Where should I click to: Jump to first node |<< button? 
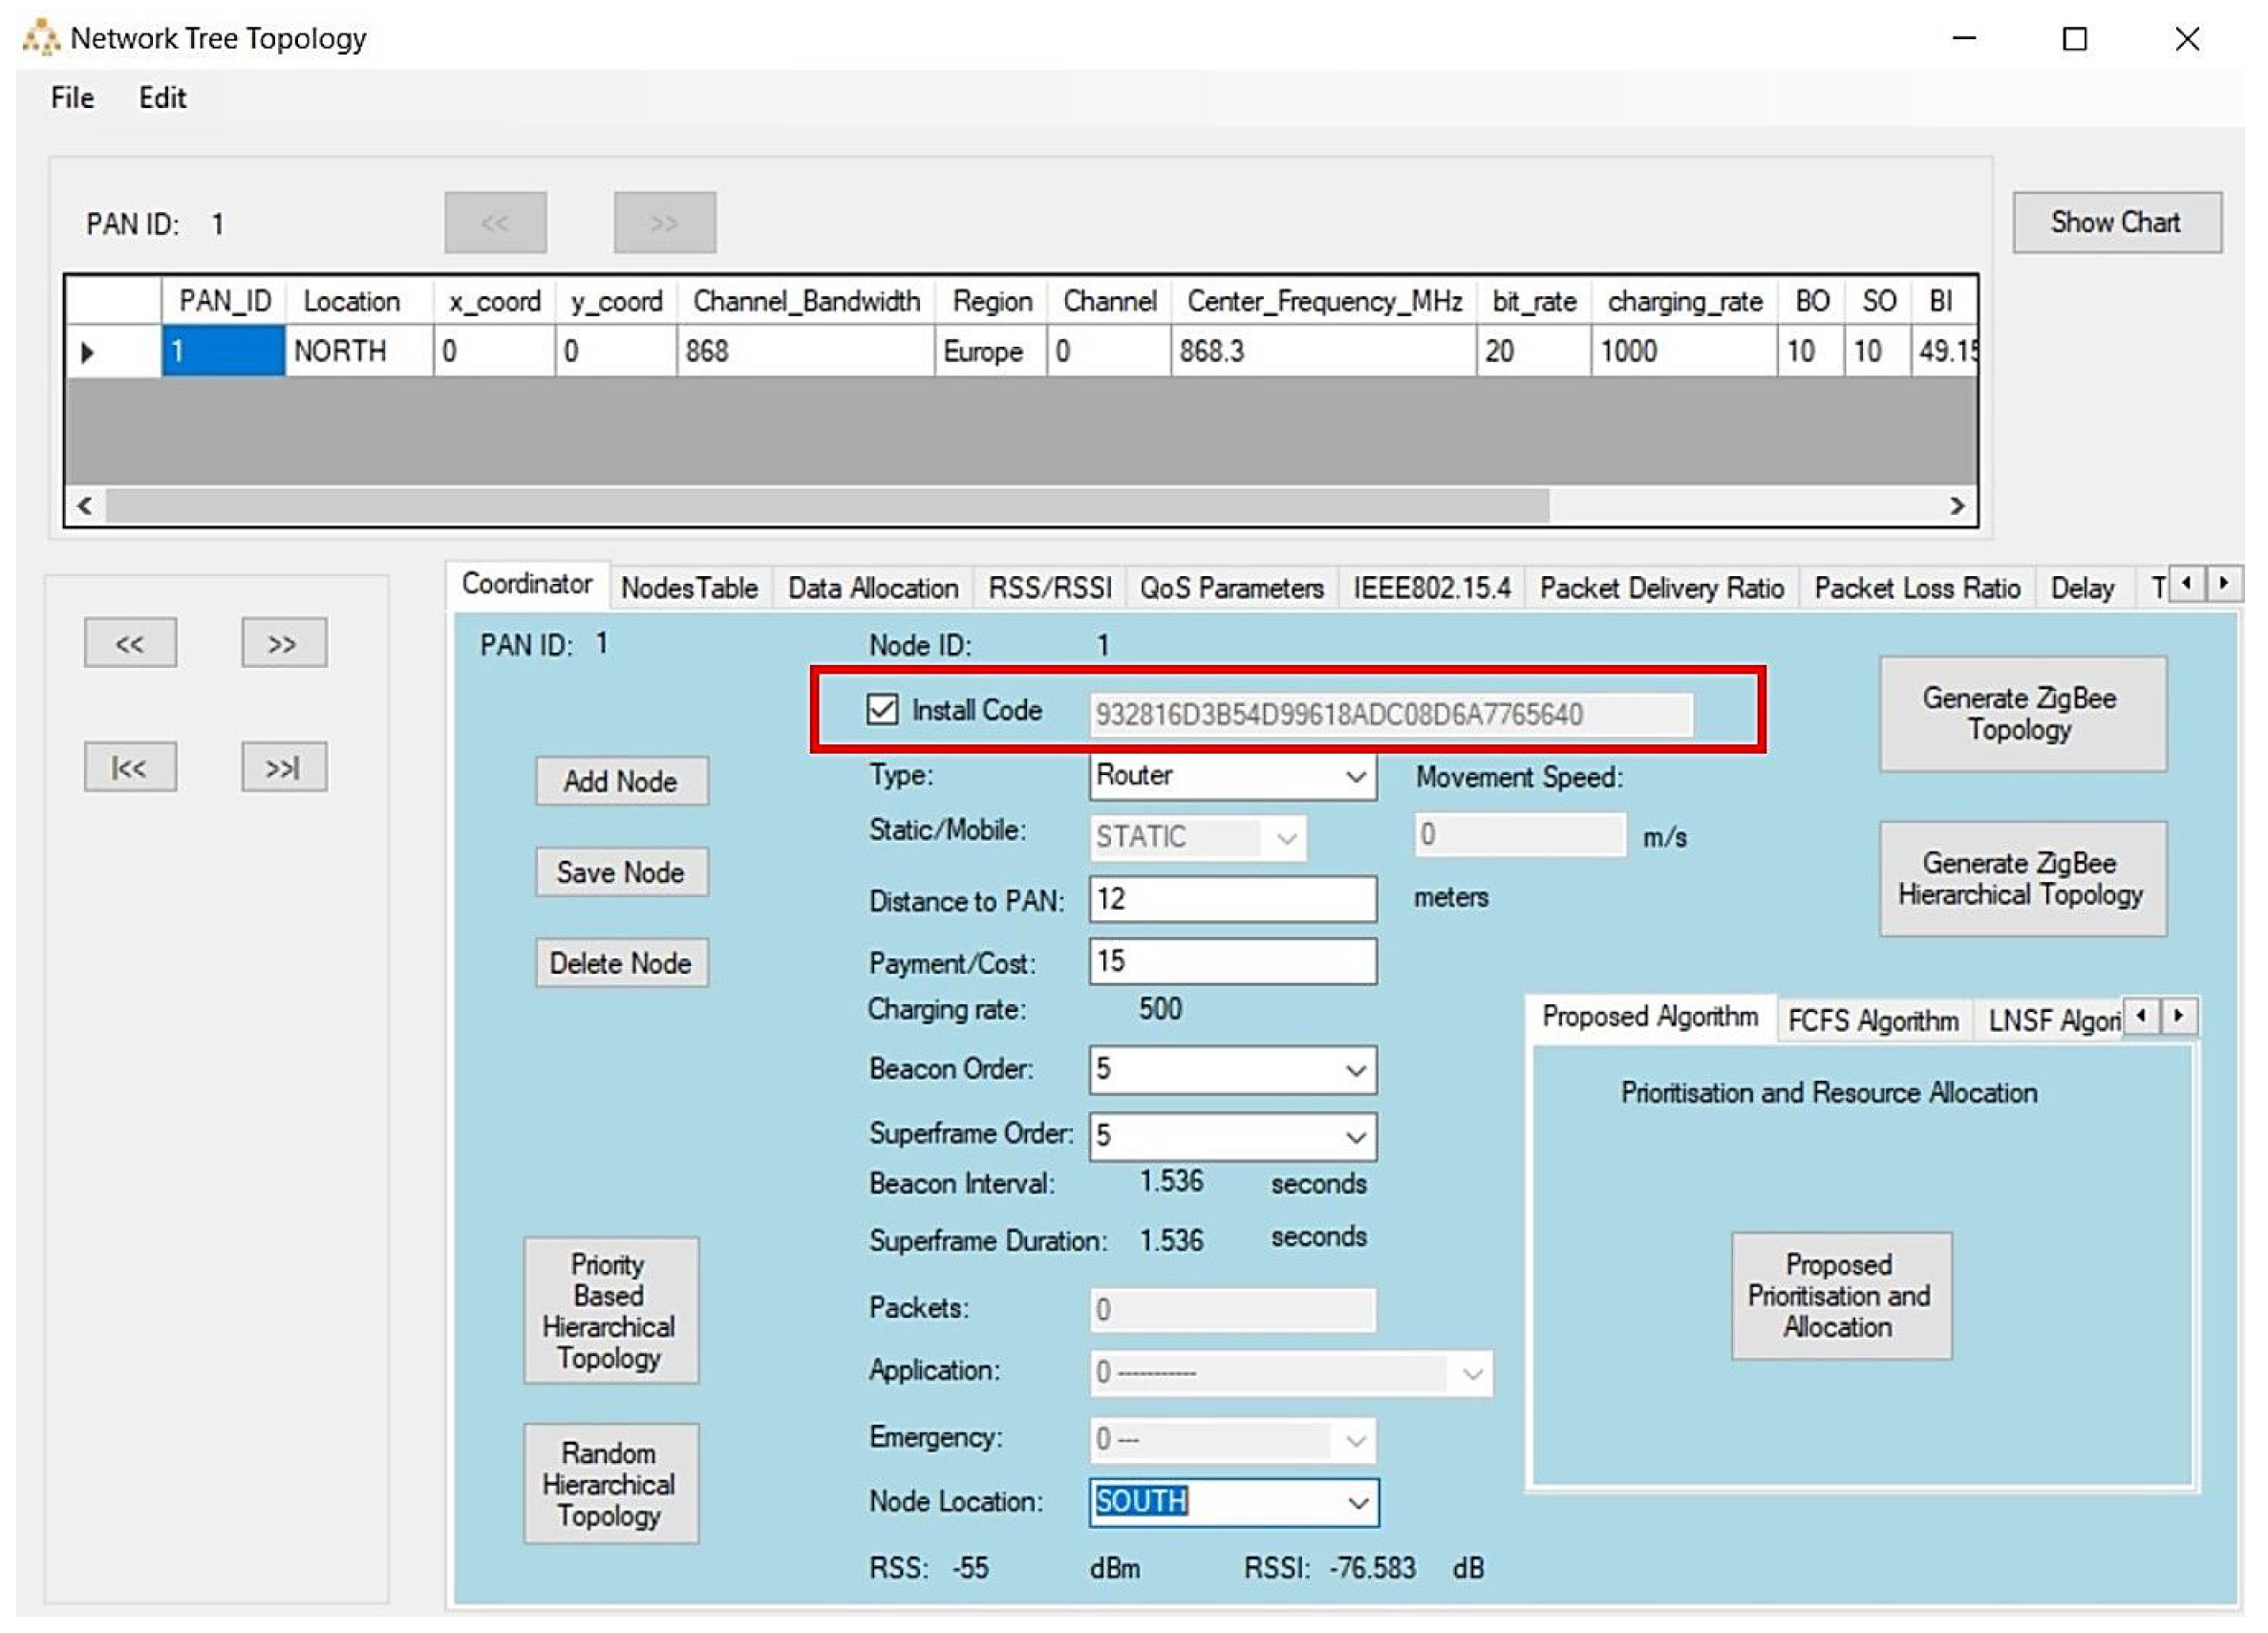click(130, 767)
